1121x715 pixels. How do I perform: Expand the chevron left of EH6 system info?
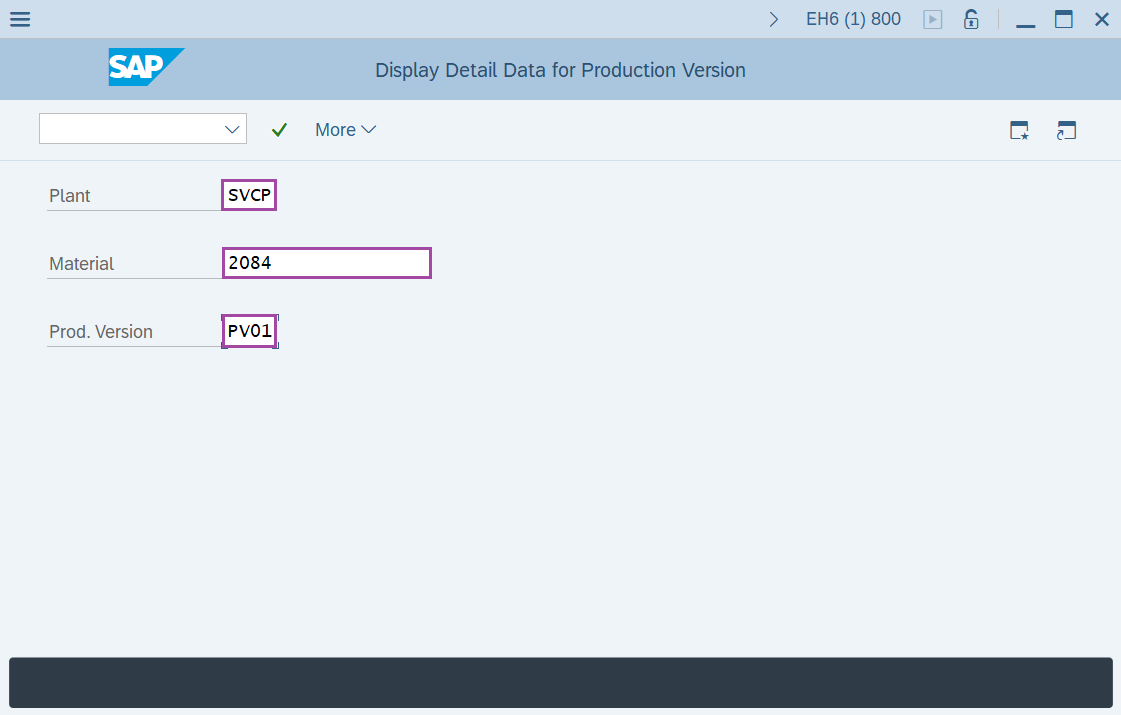click(773, 19)
